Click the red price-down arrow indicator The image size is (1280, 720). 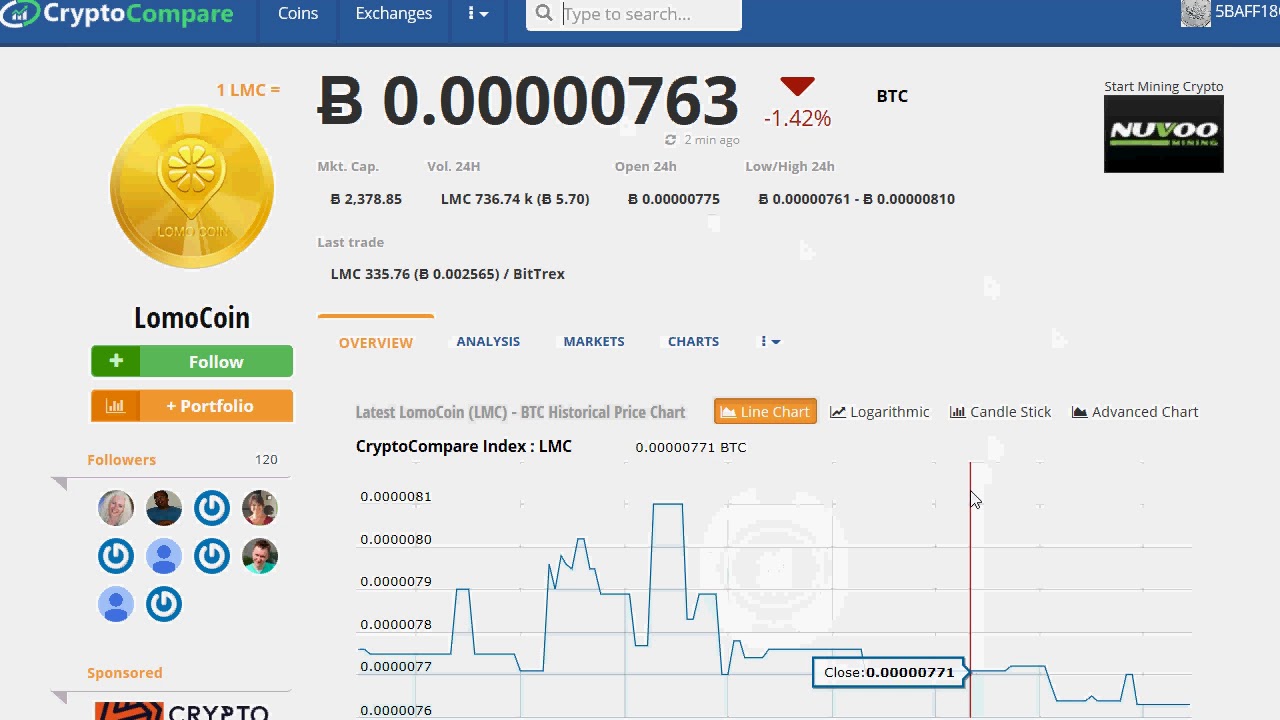coord(797,86)
